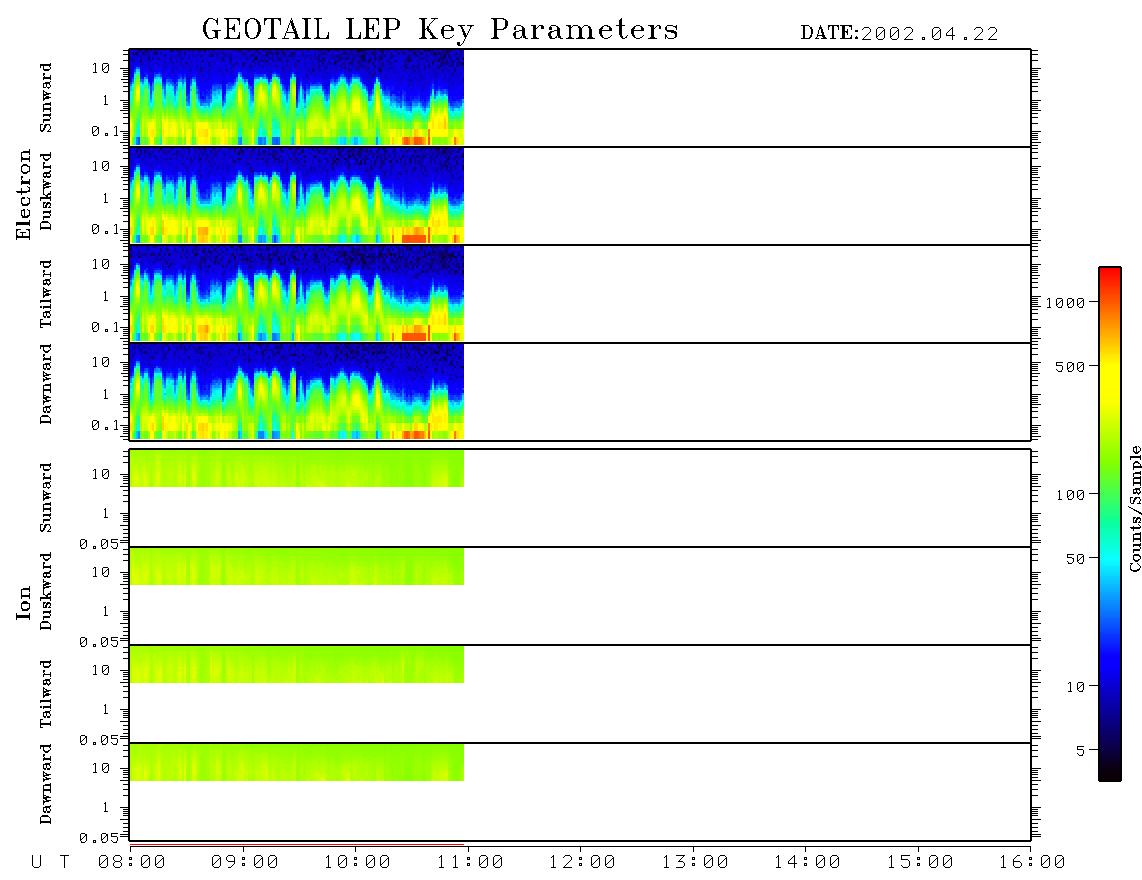Select the Ion Dawnward panel label

click(x=46, y=784)
